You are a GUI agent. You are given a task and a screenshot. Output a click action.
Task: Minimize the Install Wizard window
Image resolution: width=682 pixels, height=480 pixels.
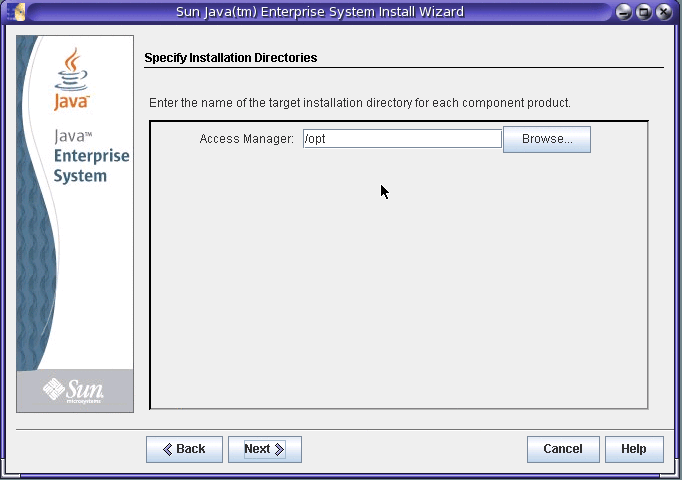pyautogui.click(x=624, y=12)
